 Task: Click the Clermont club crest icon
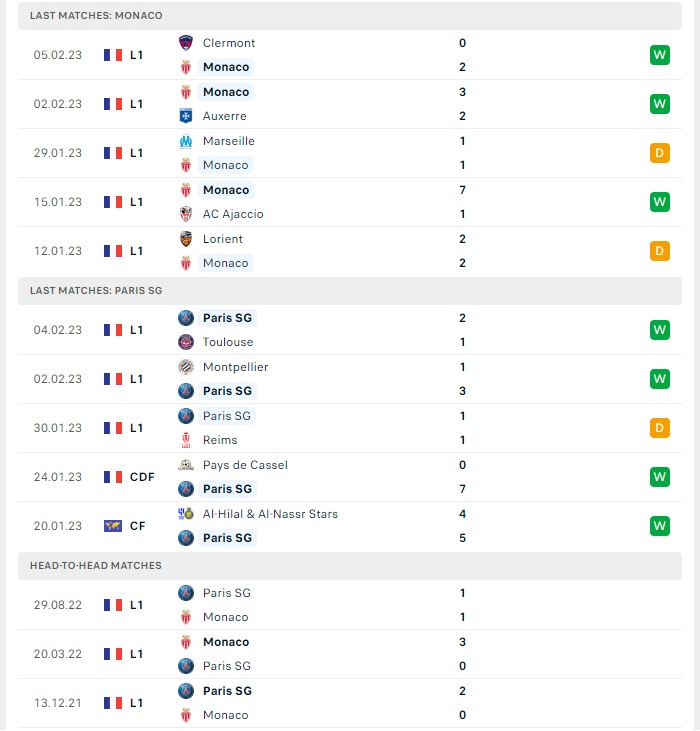185,43
